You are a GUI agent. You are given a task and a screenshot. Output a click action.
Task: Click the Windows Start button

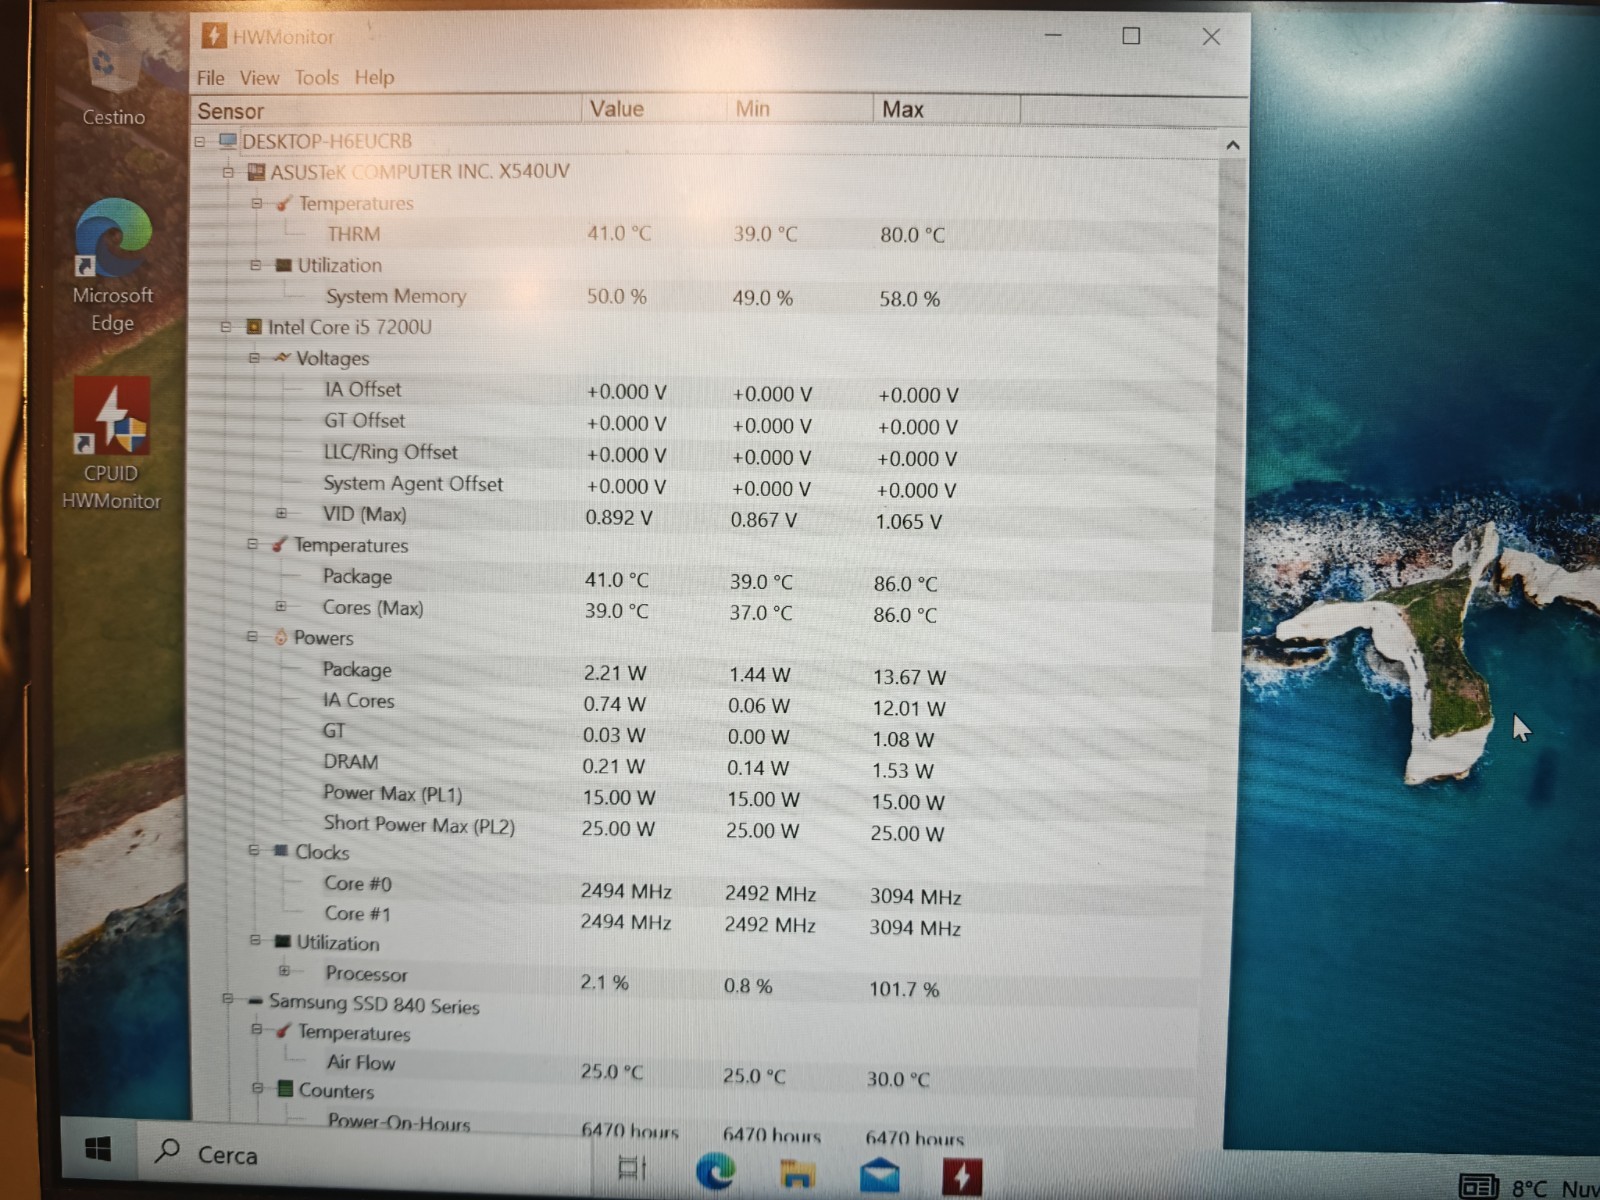click(98, 1150)
